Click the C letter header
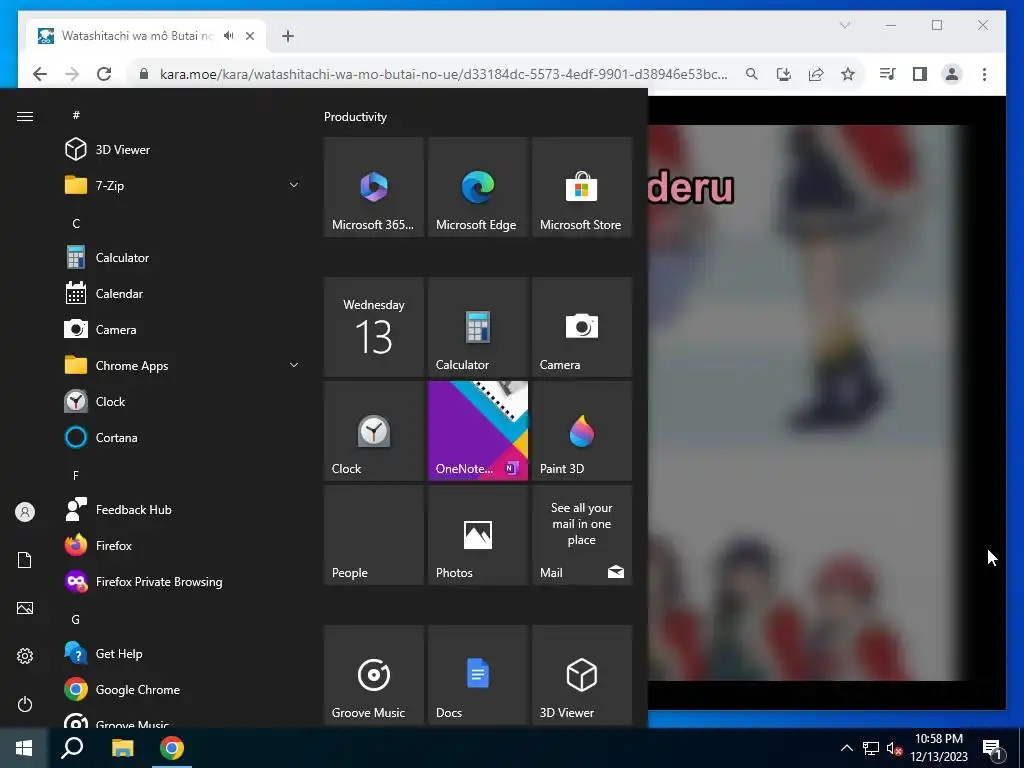Image resolution: width=1024 pixels, height=768 pixels. 76,223
